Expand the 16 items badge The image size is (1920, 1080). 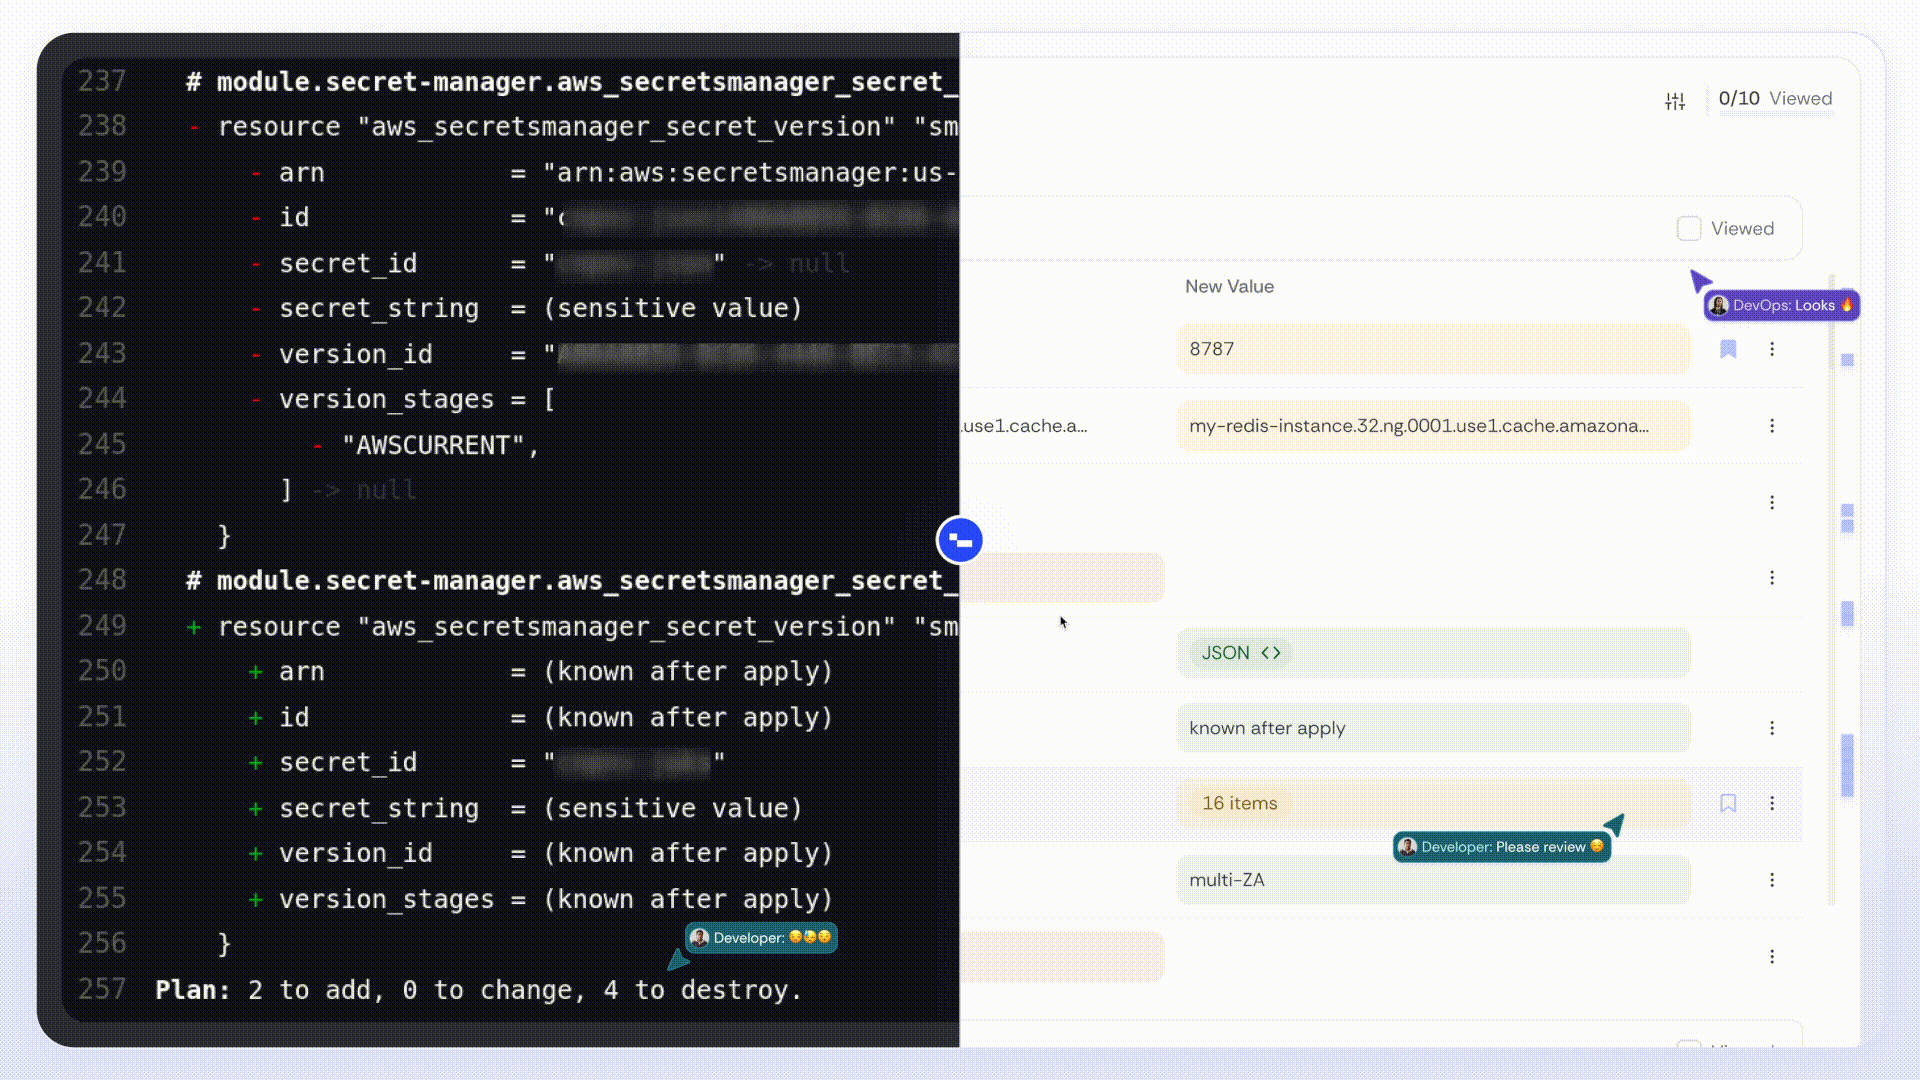1239,803
